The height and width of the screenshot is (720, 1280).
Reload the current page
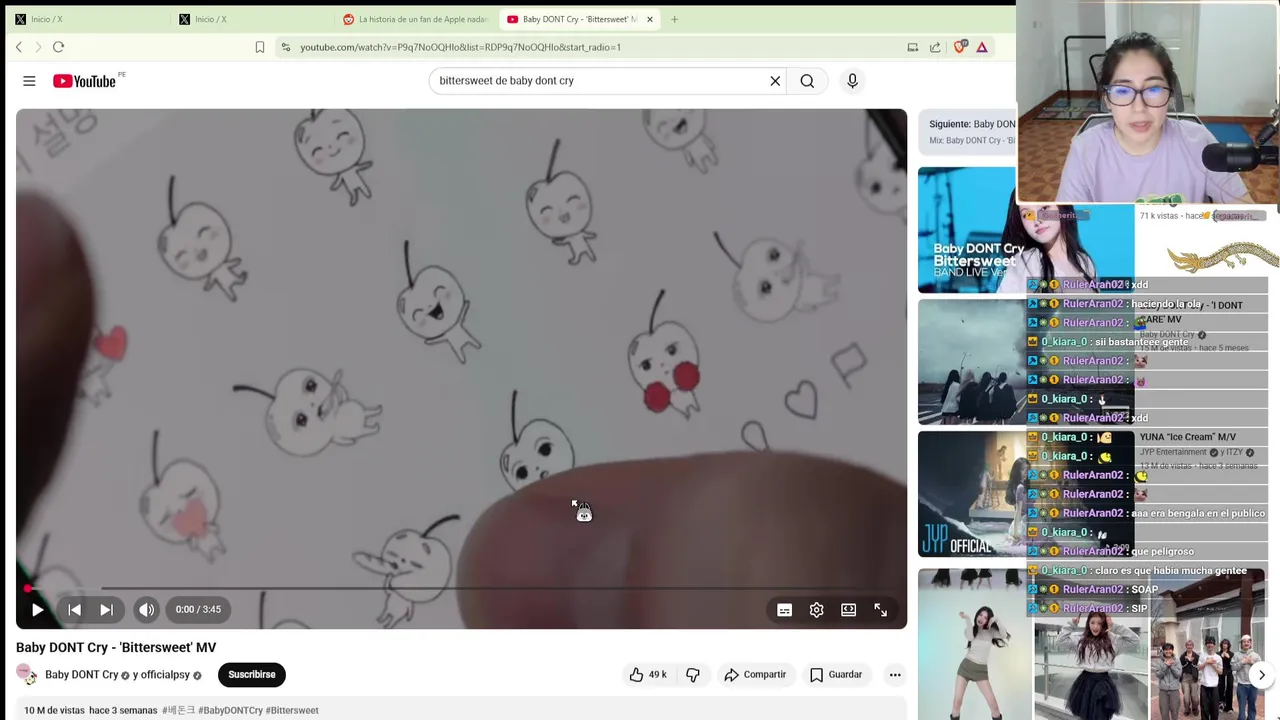click(x=59, y=47)
